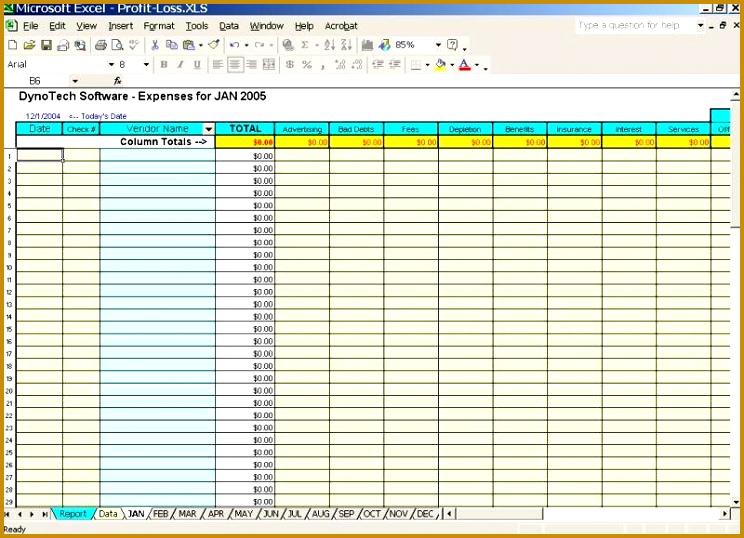Toggle Align Right

[x=251, y=65]
